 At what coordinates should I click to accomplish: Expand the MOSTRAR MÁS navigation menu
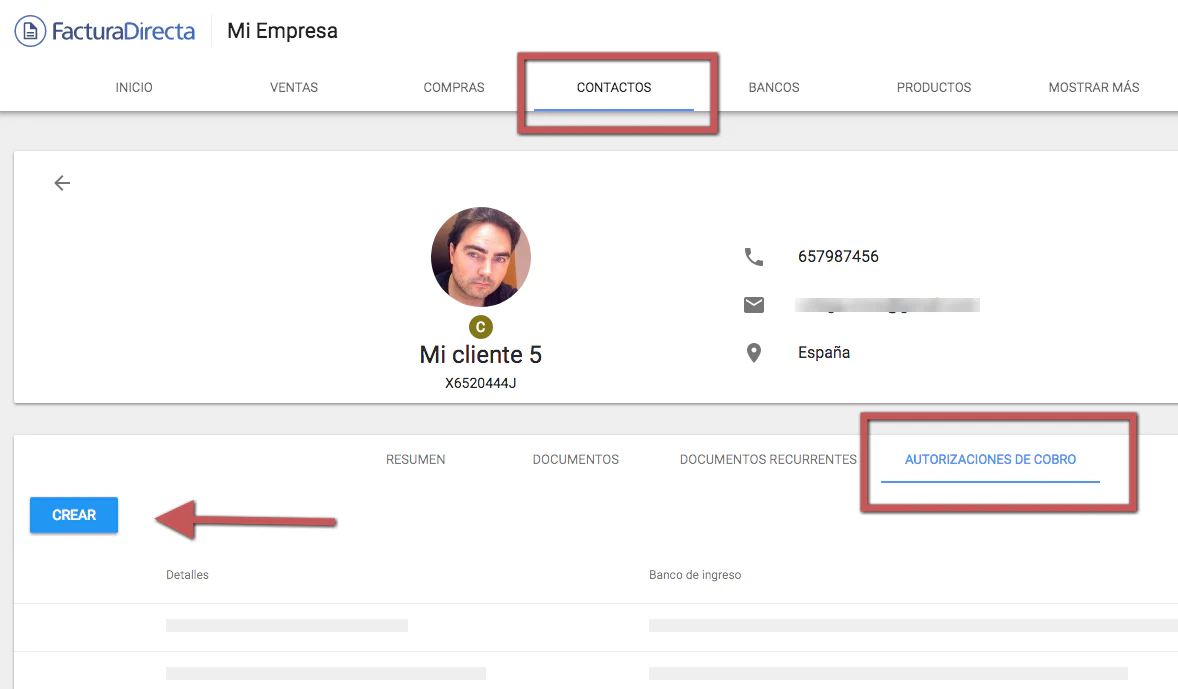coord(1094,87)
